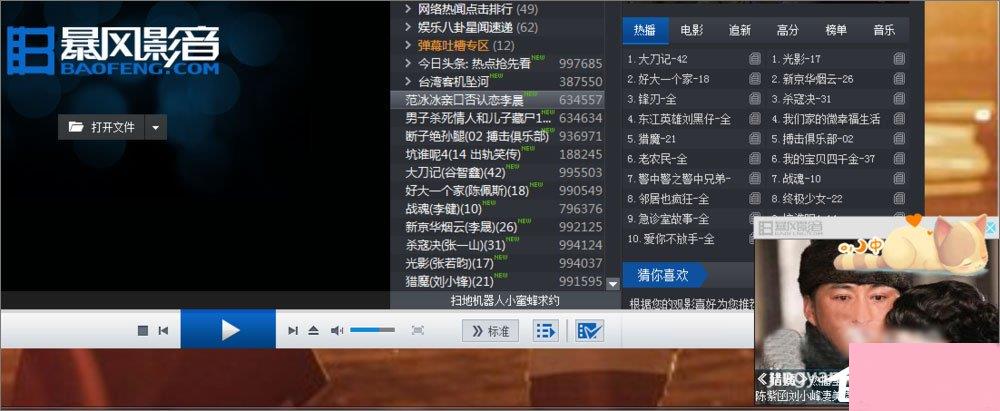Switch to the 热播 tab

point(645,30)
